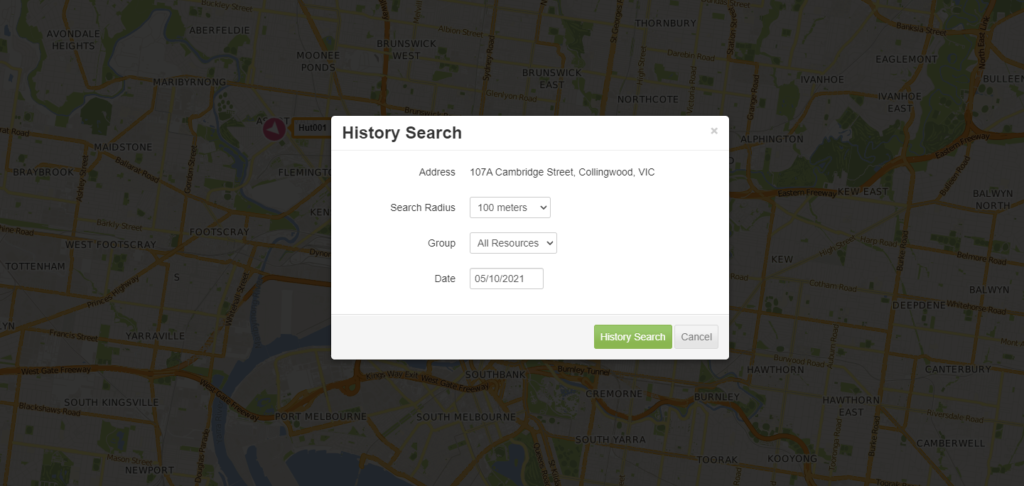Click the address text 107A Cambridge Street
Viewport: 1024px width, 486px height.
click(562, 172)
